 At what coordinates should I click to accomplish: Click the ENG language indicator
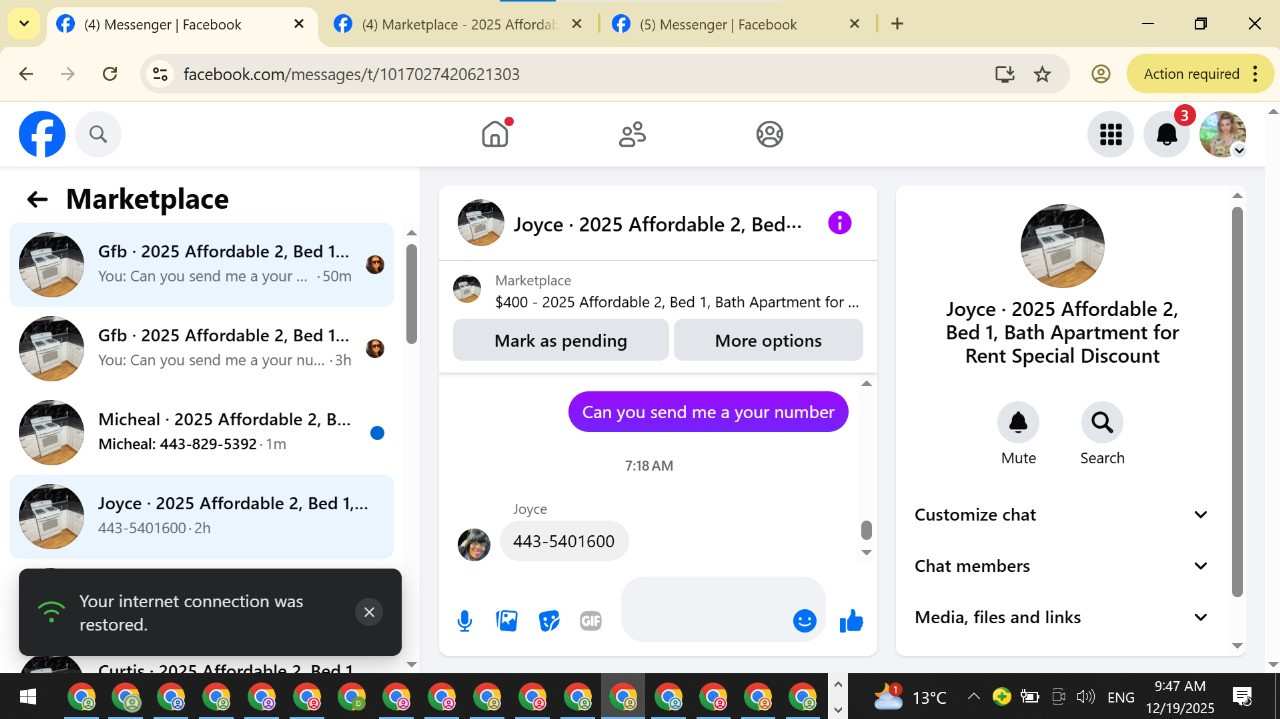(x=1121, y=697)
